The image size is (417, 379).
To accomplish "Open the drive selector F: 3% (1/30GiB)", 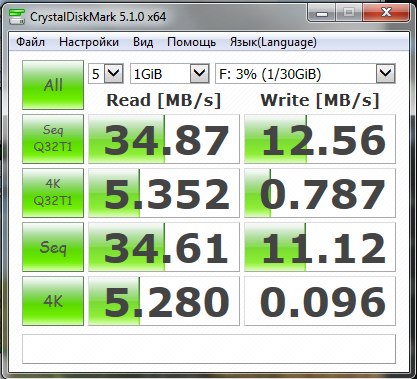I will tap(305, 73).
